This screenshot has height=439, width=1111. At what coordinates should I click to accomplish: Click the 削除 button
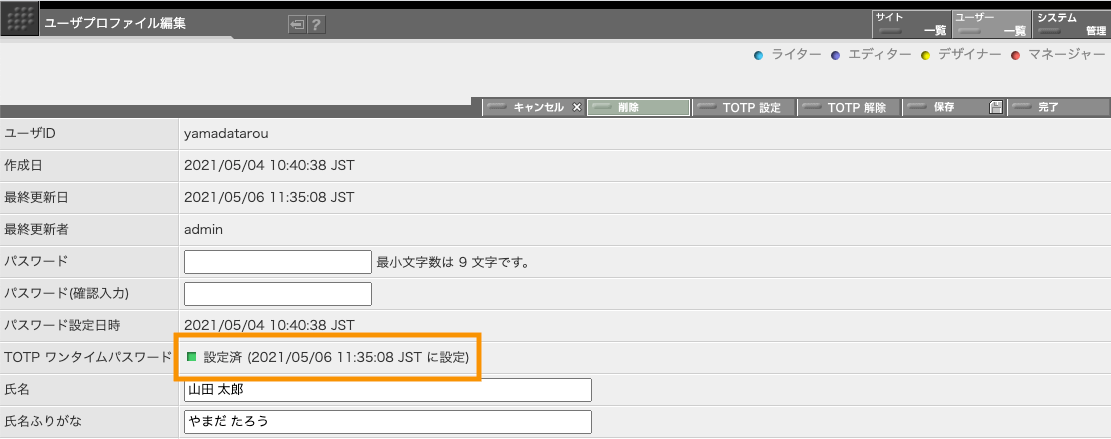pos(638,108)
